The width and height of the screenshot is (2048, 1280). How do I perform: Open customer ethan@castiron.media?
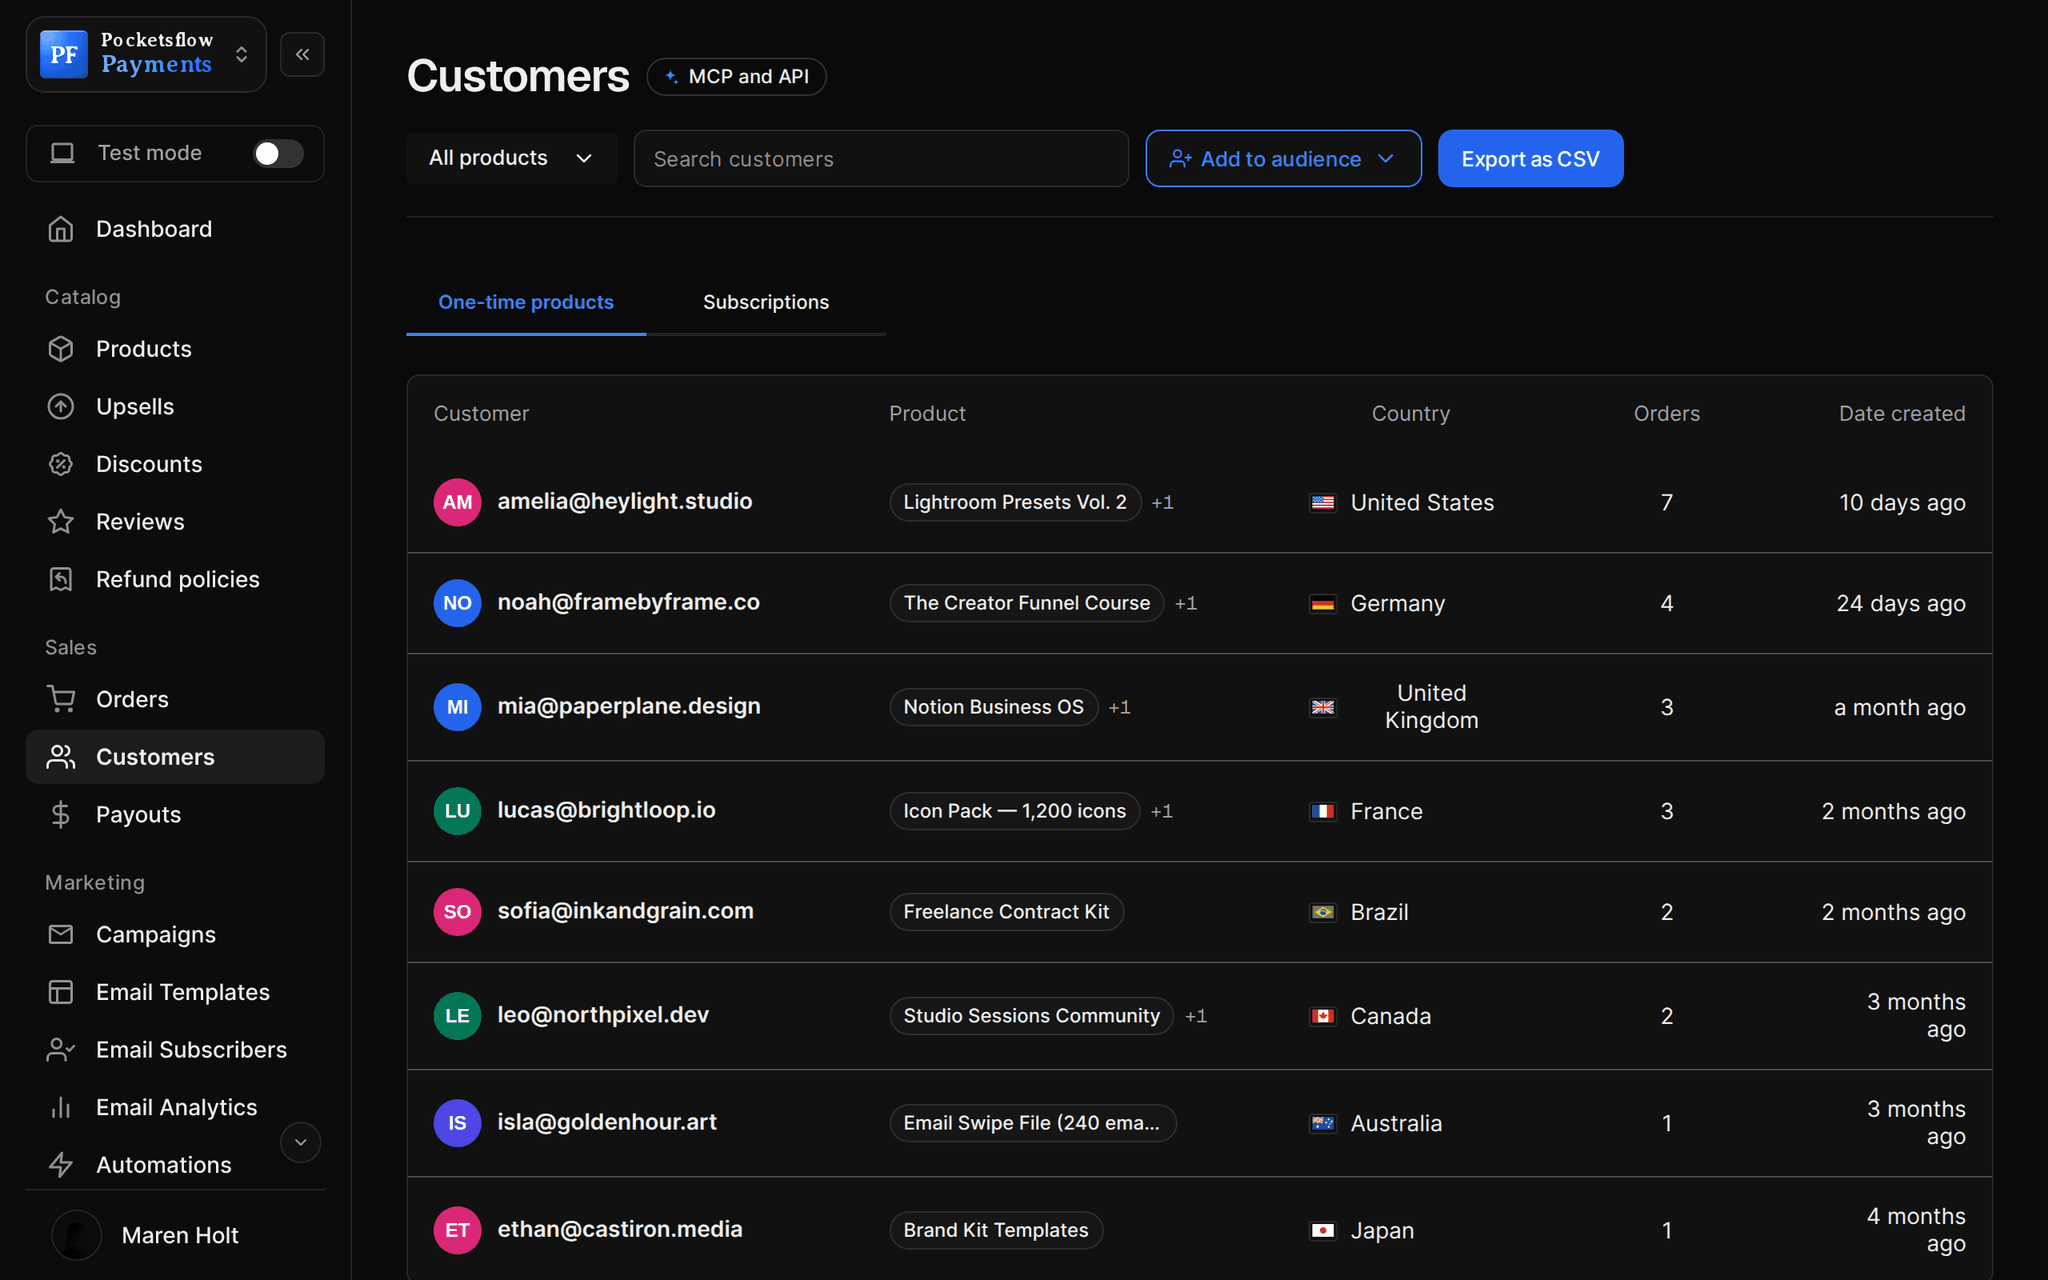click(x=620, y=1229)
